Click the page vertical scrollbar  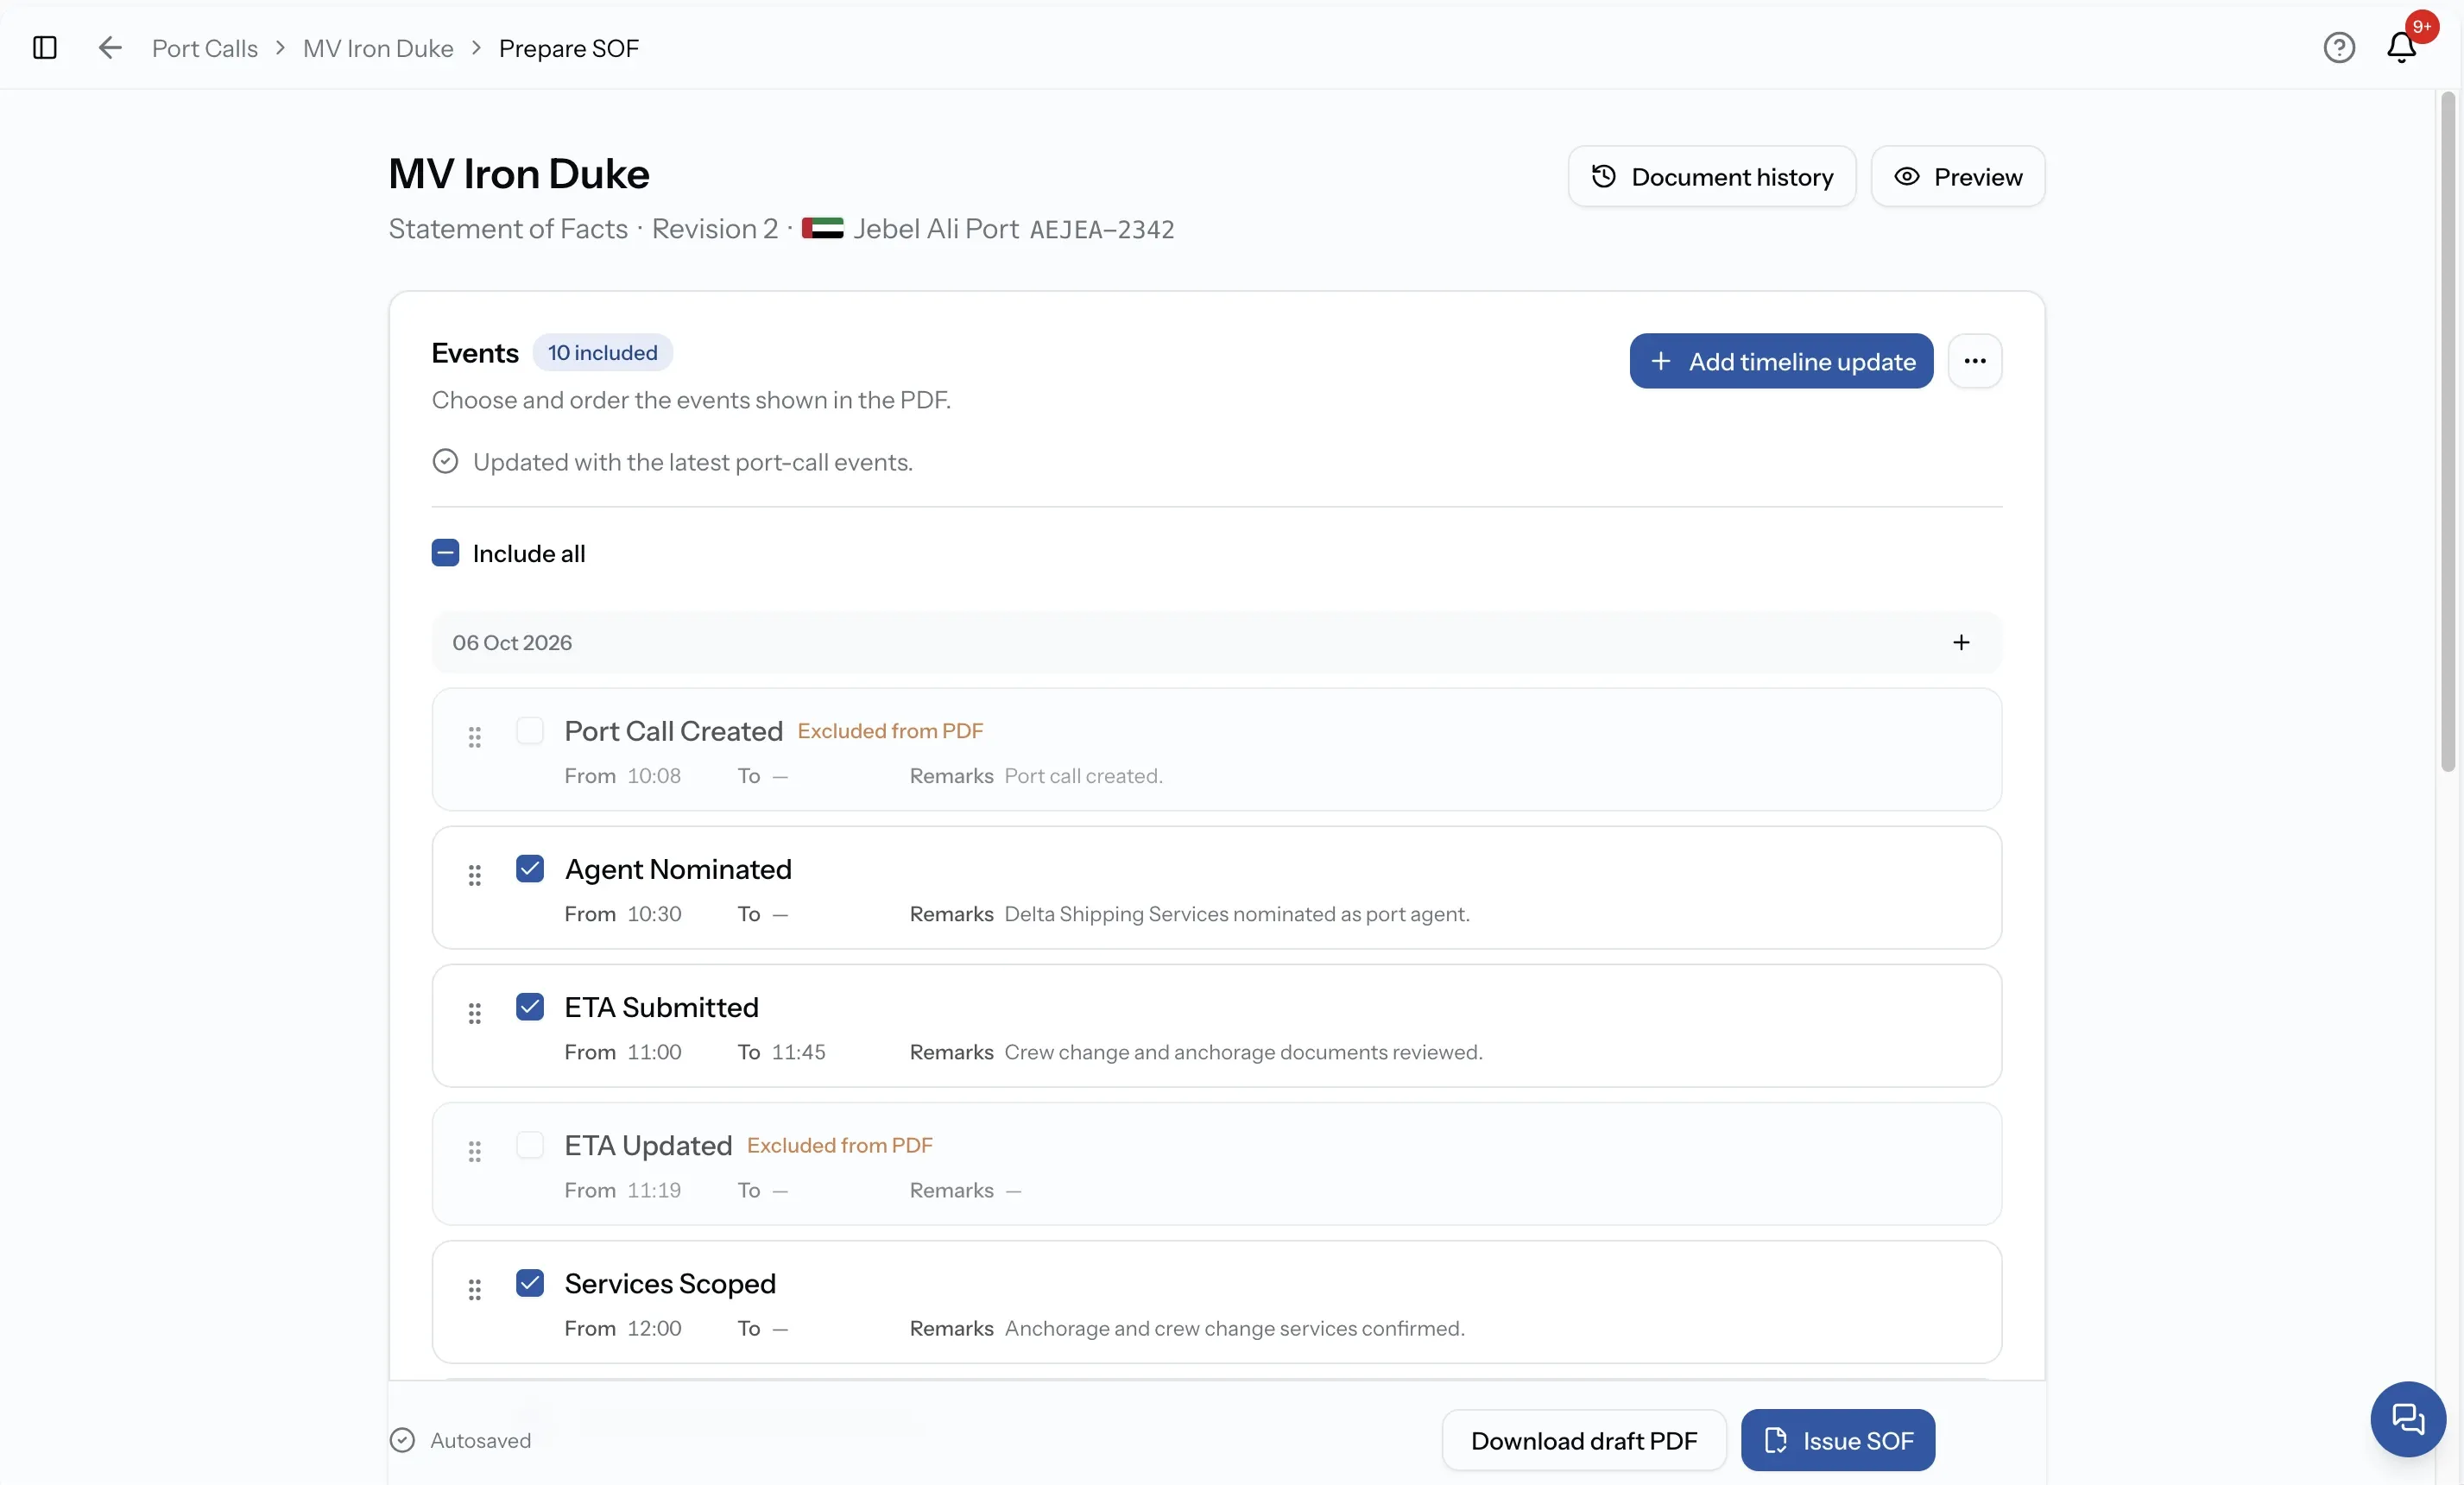pyautogui.click(x=2448, y=432)
